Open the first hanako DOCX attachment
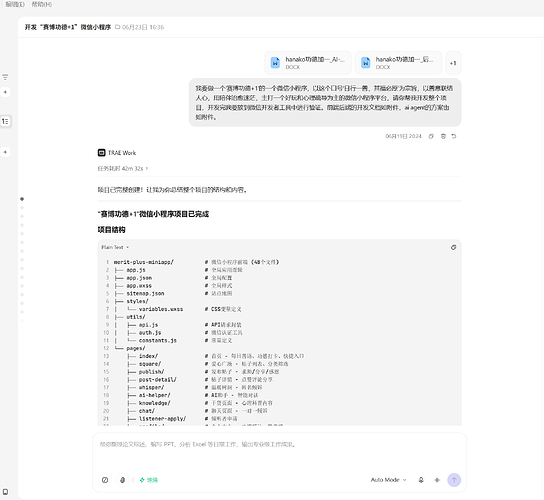 click(308, 63)
